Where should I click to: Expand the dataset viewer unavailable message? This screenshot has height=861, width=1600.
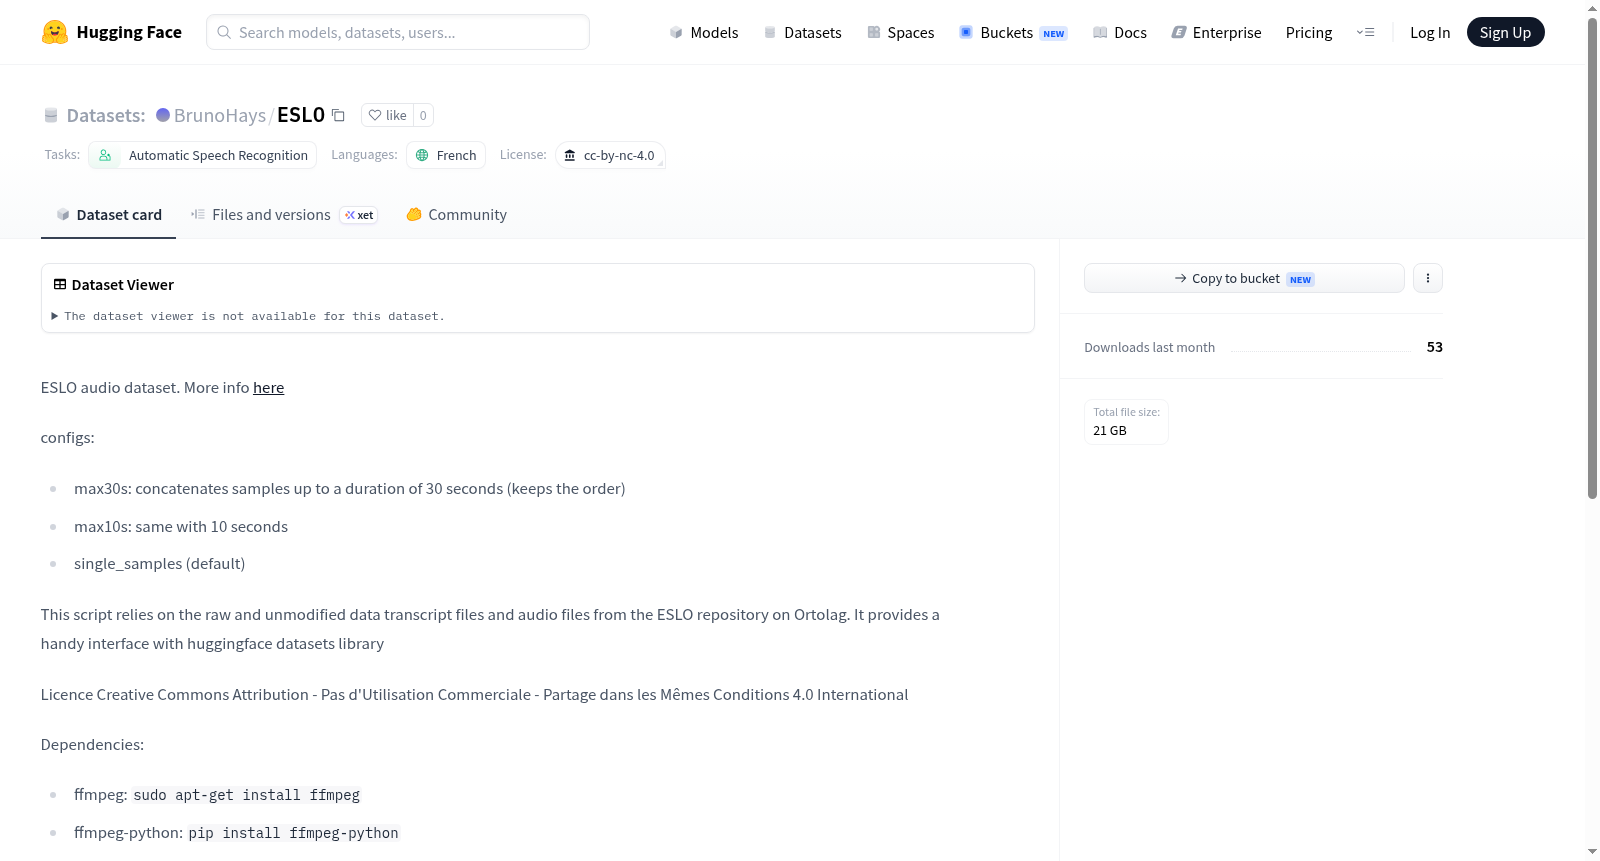coord(248,316)
